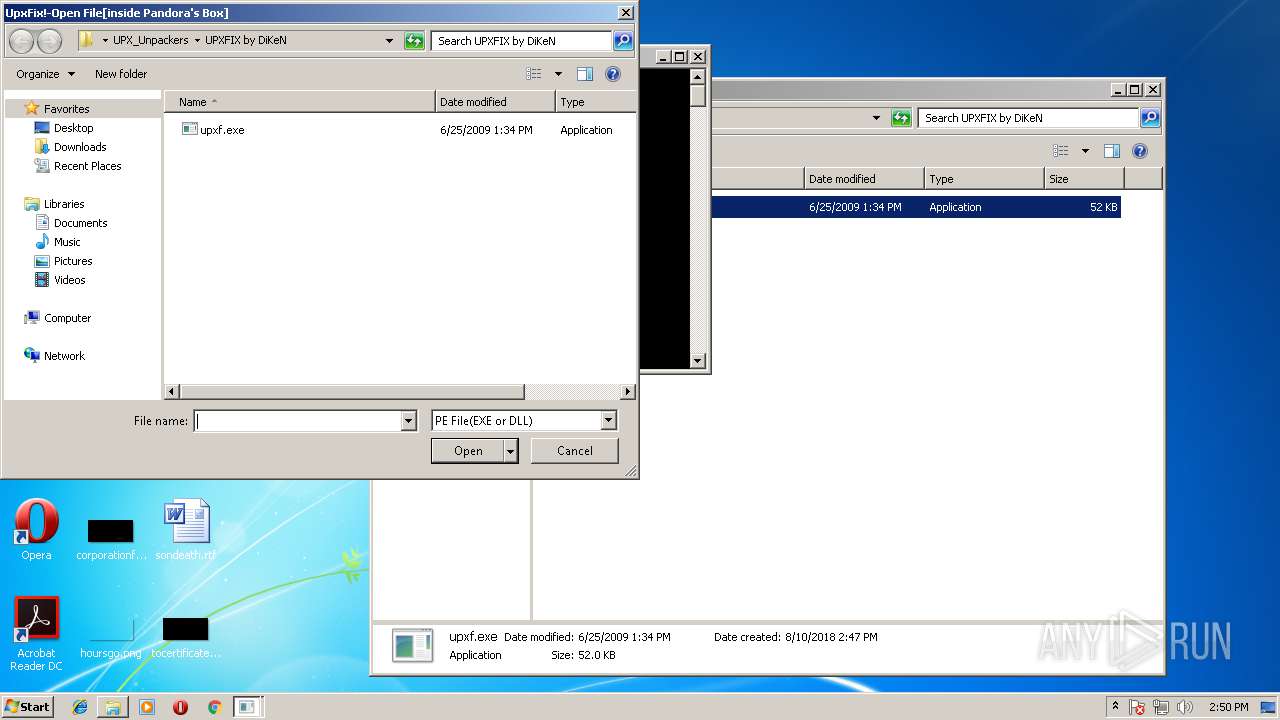The image size is (1280, 720).
Task: Expand UPX_Unpackers breadcrumb arrow
Action: click(x=197, y=41)
